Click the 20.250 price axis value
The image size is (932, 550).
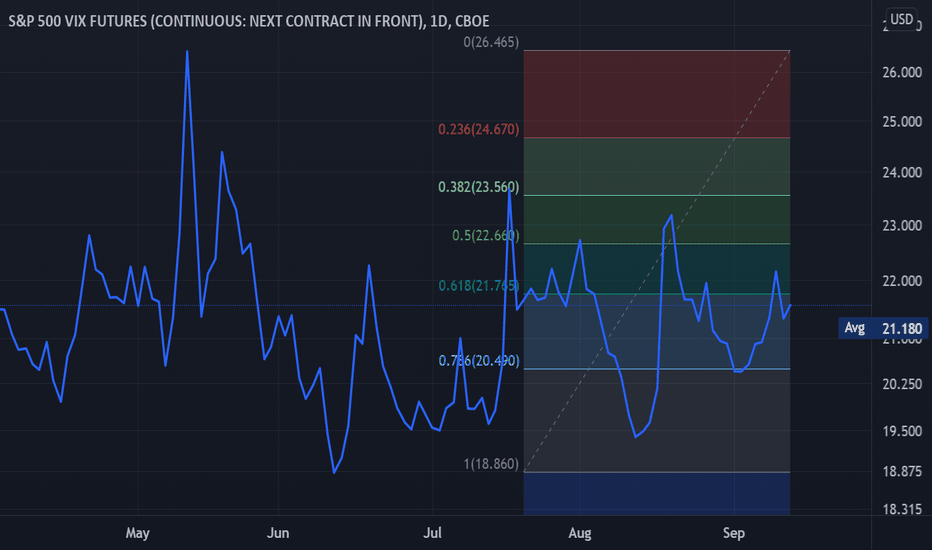(902, 384)
